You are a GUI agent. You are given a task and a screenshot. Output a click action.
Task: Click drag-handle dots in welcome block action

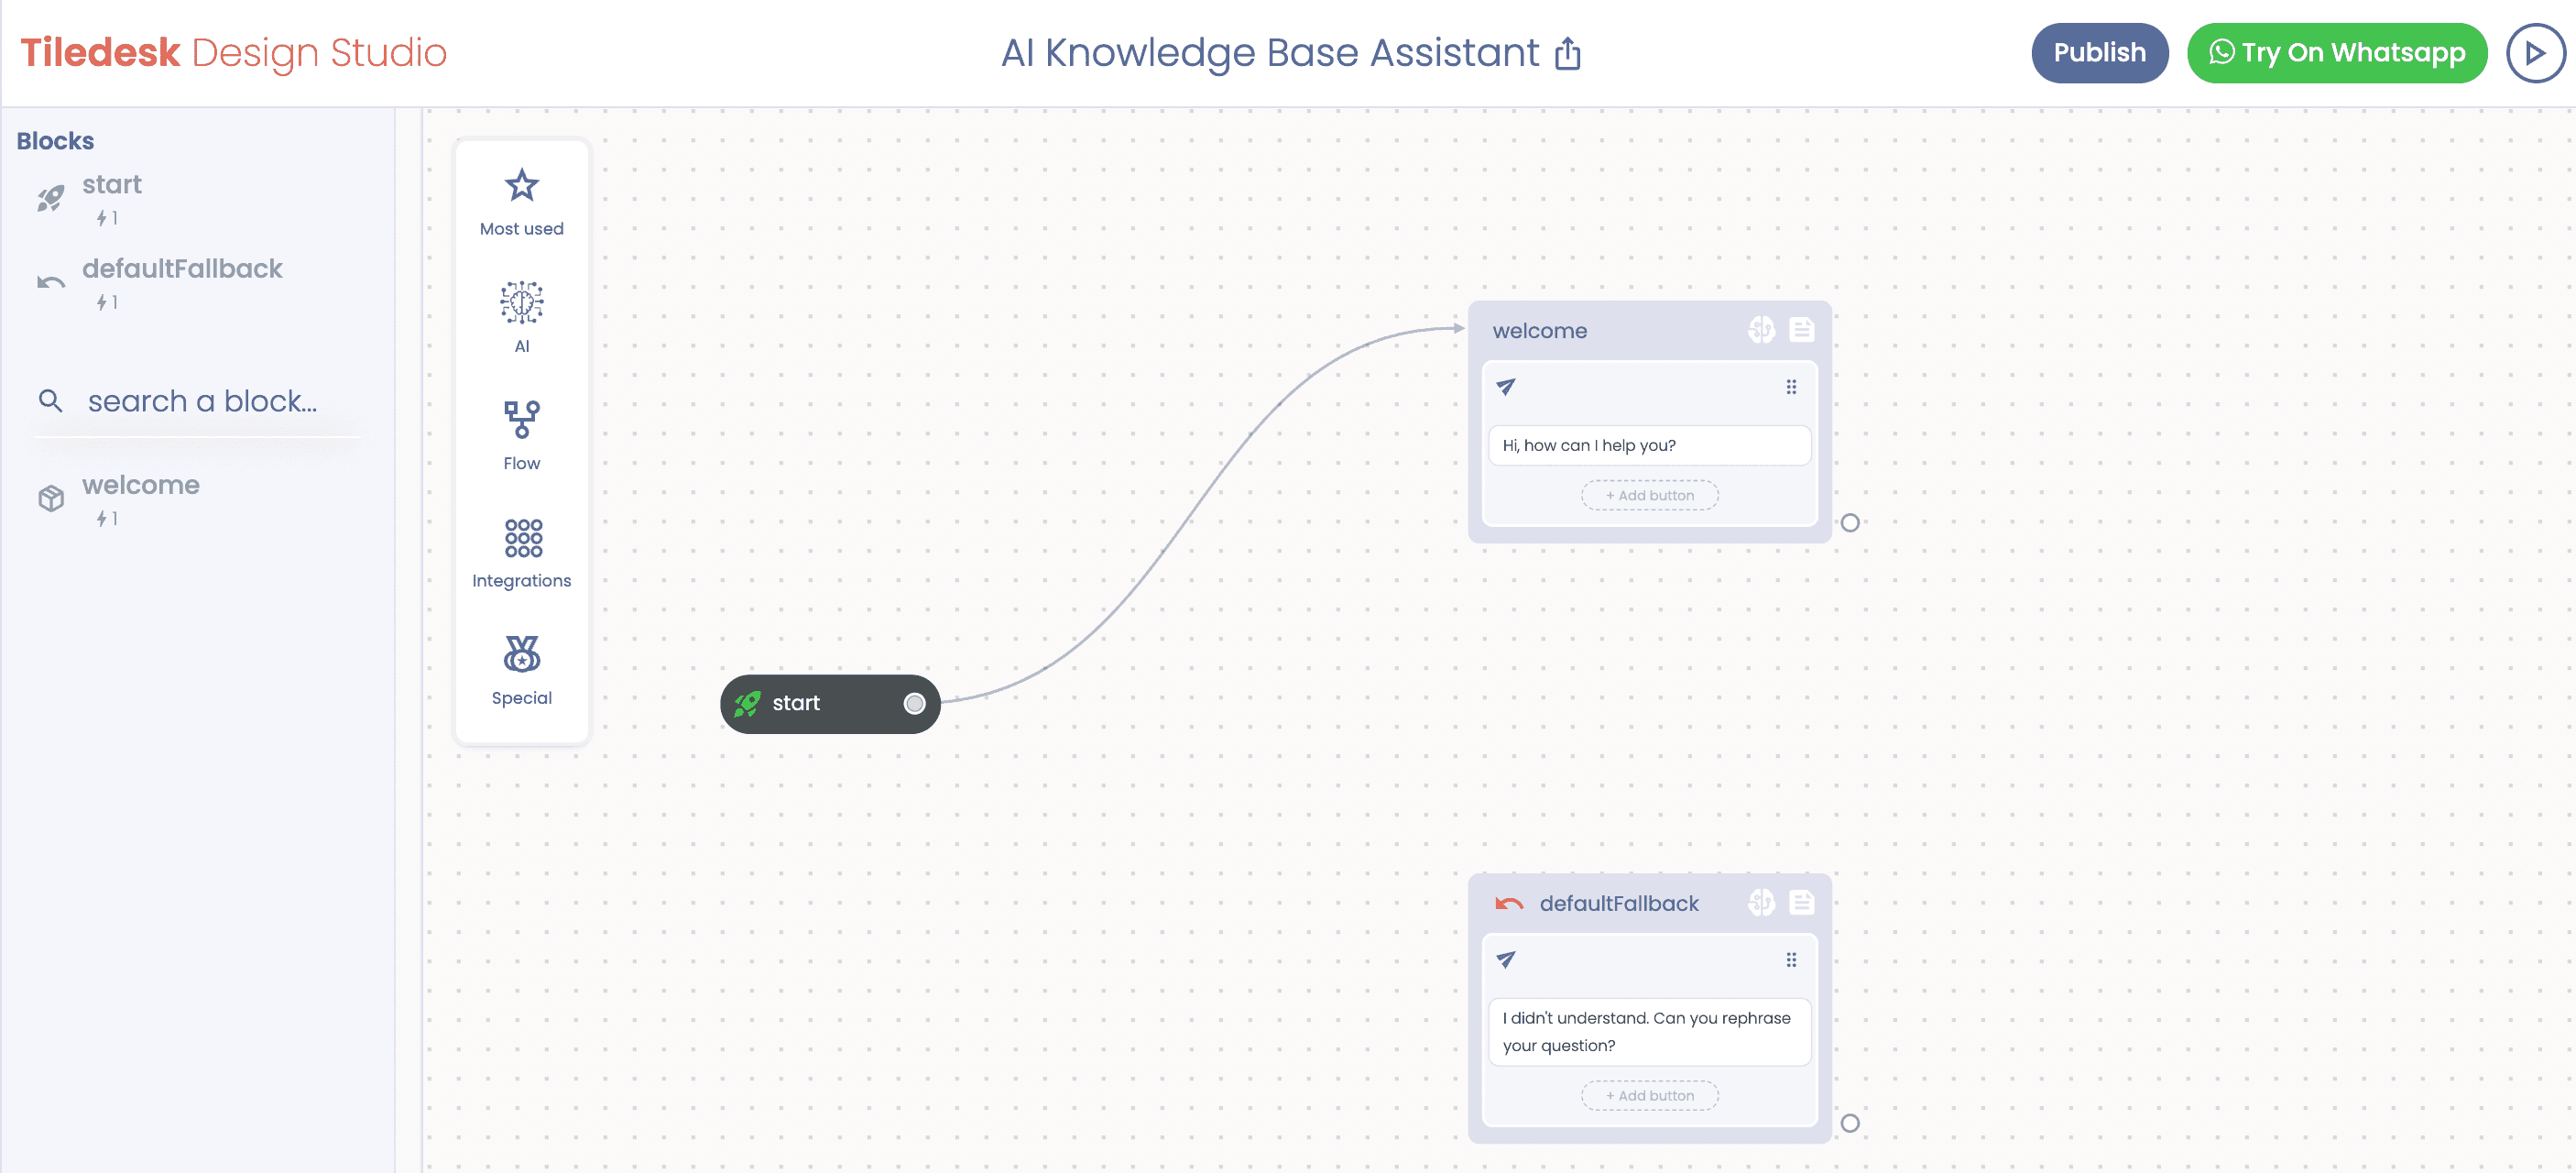click(1792, 387)
